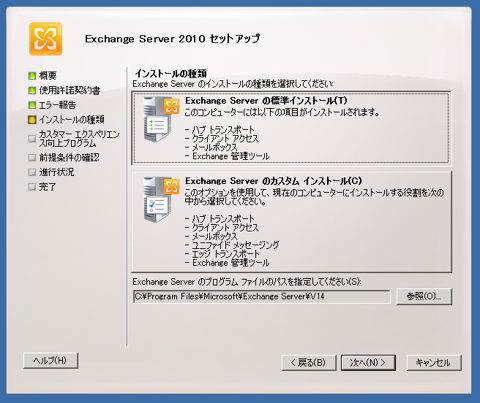Click the 進行状況 step indicator square
Screen dimensions: 480x403
32,172
